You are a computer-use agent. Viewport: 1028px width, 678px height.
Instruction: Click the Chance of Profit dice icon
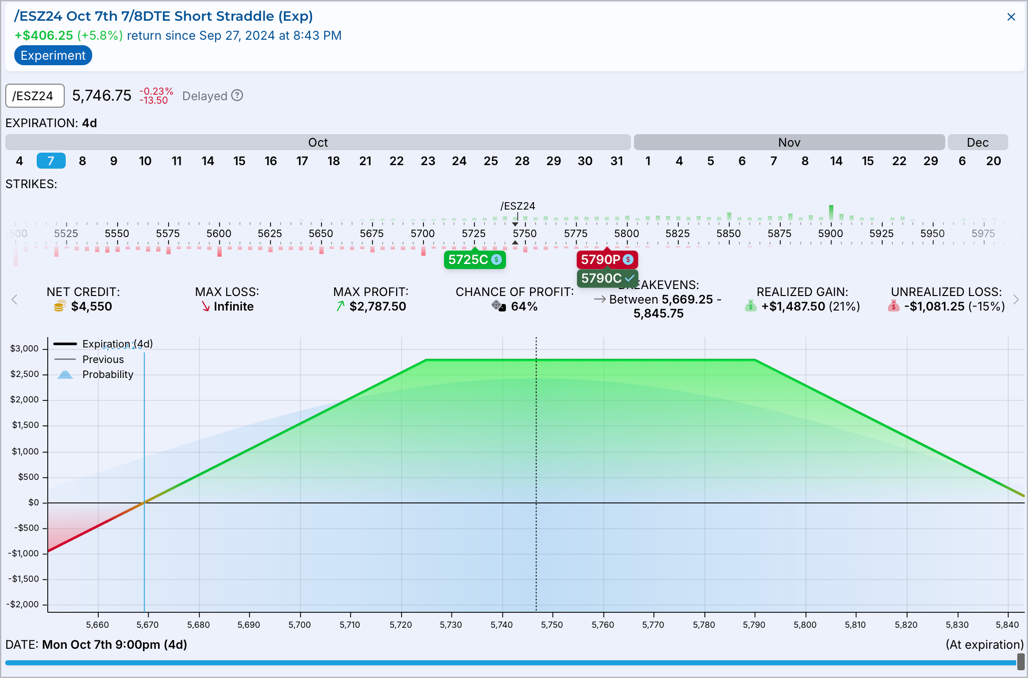click(x=499, y=306)
